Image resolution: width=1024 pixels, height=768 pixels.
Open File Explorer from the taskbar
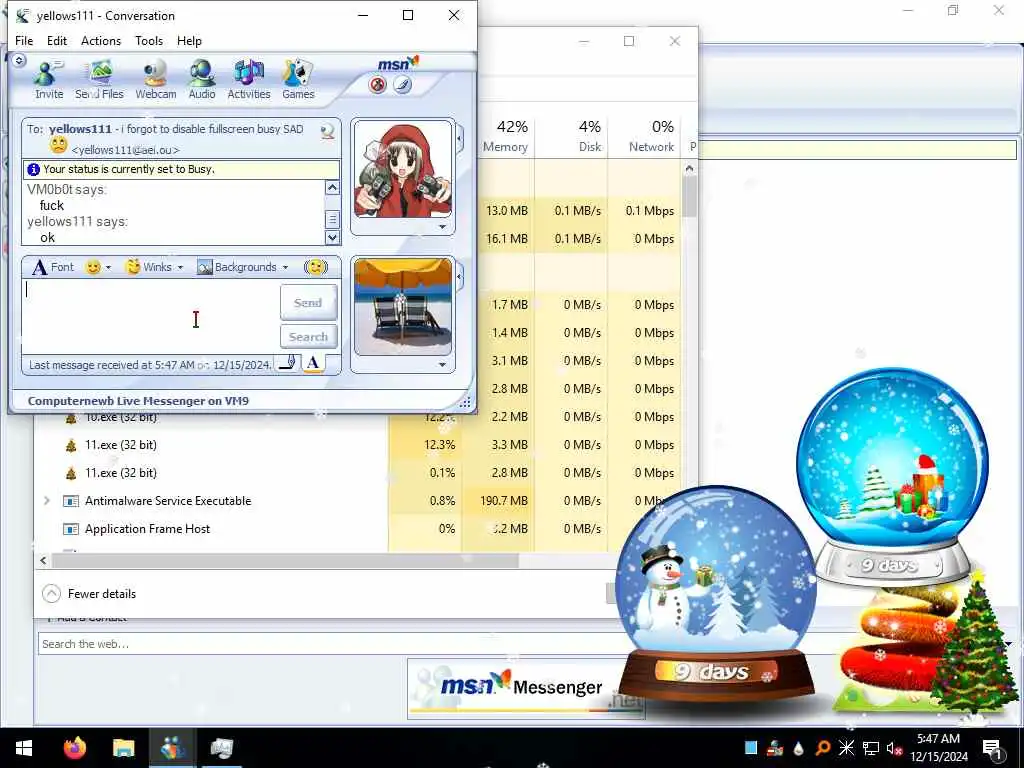pyautogui.click(x=123, y=748)
